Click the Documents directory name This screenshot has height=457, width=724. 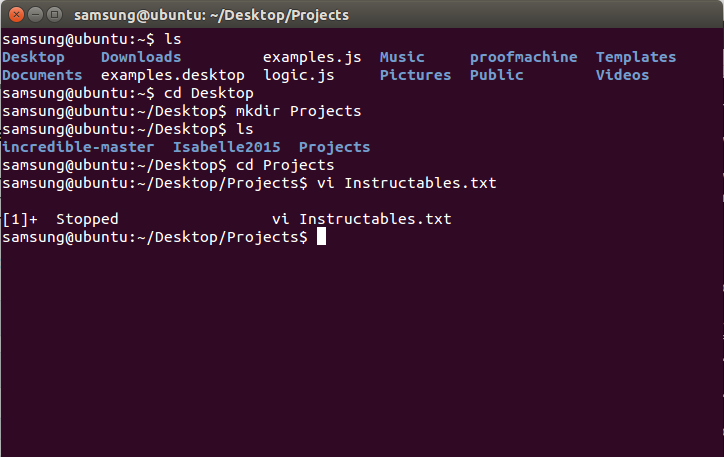pyautogui.click(x=42, y=75)
